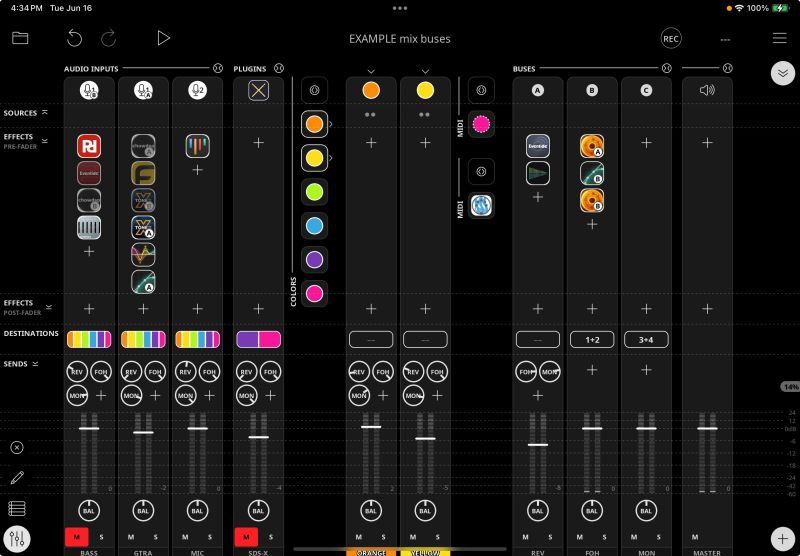Open the red first effect on BASS channel
800x556 pixels.
(x=89, y=146)
